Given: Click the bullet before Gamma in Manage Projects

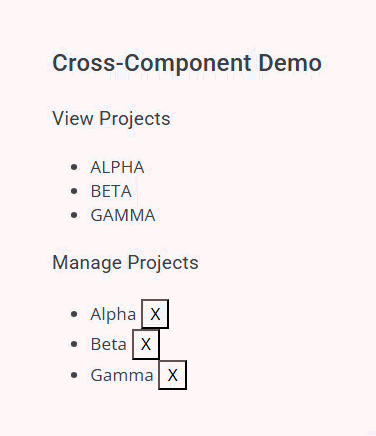Looking at the screenshot, I should (74, 375).
